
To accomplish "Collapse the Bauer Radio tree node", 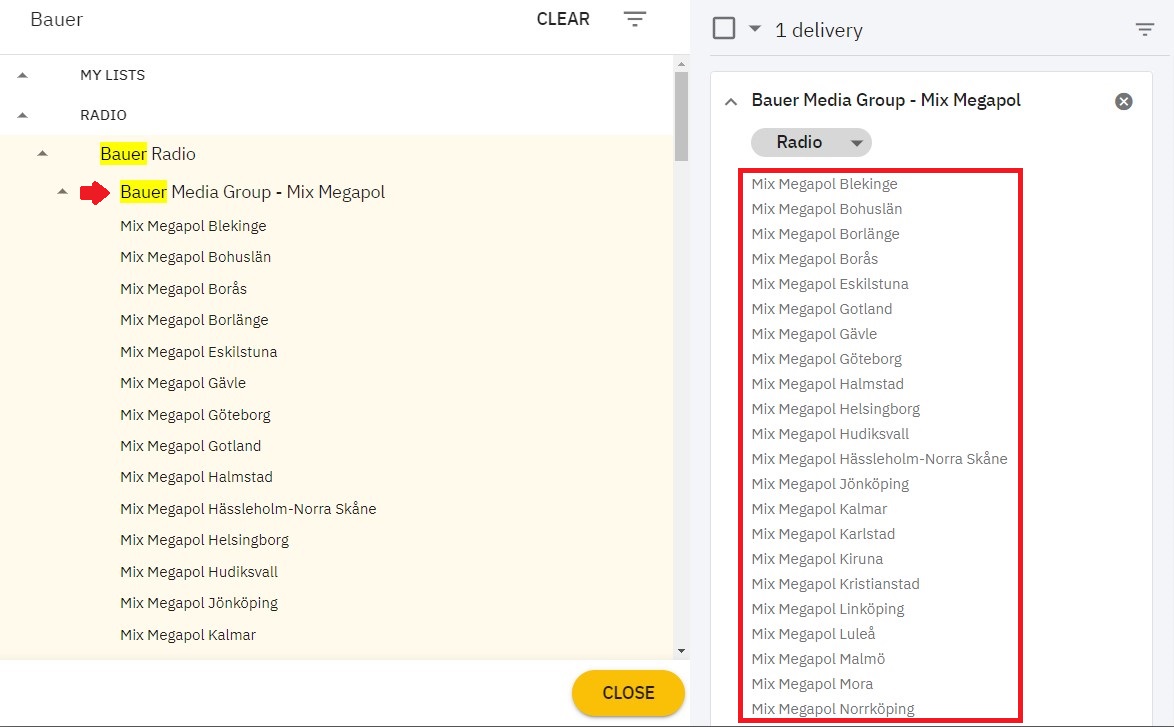I will click(42, 154).
